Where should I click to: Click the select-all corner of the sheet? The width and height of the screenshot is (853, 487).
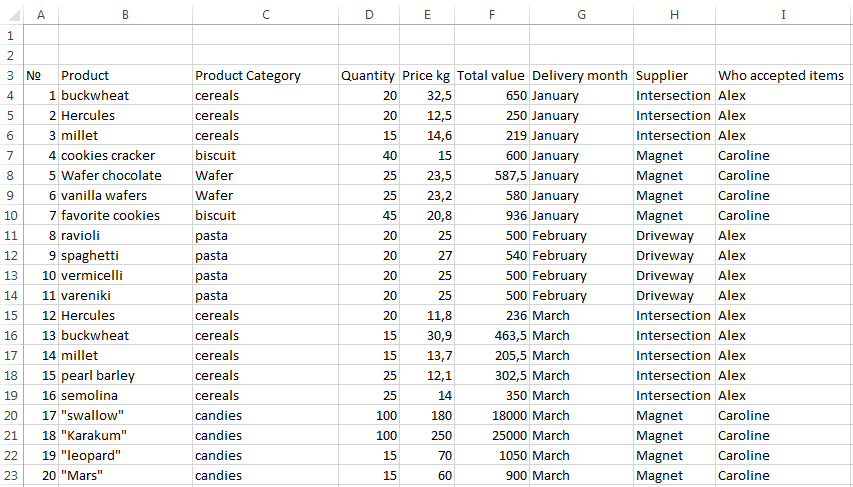10,14
